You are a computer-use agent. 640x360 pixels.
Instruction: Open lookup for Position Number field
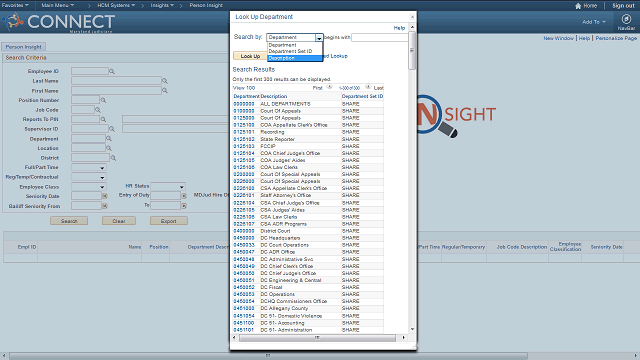coord(103,100)
